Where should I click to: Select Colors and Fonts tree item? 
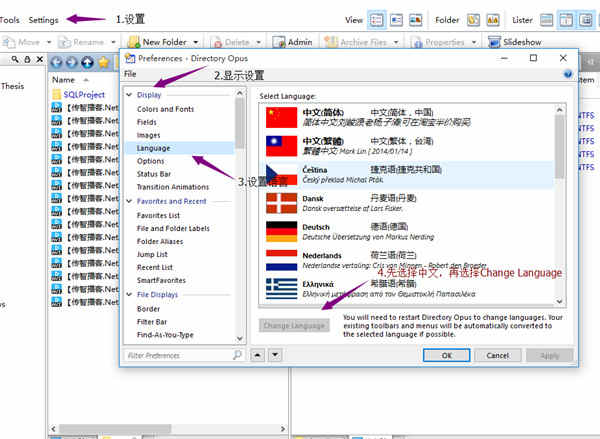165,109
